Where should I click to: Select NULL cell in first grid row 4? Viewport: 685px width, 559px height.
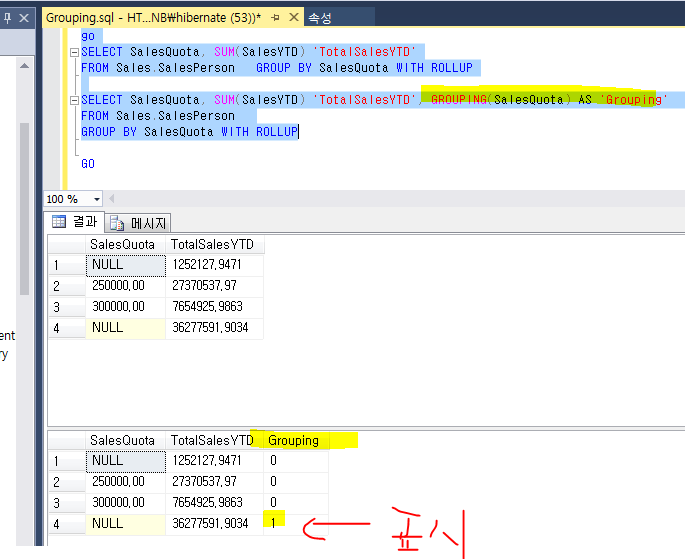point(126,328)
